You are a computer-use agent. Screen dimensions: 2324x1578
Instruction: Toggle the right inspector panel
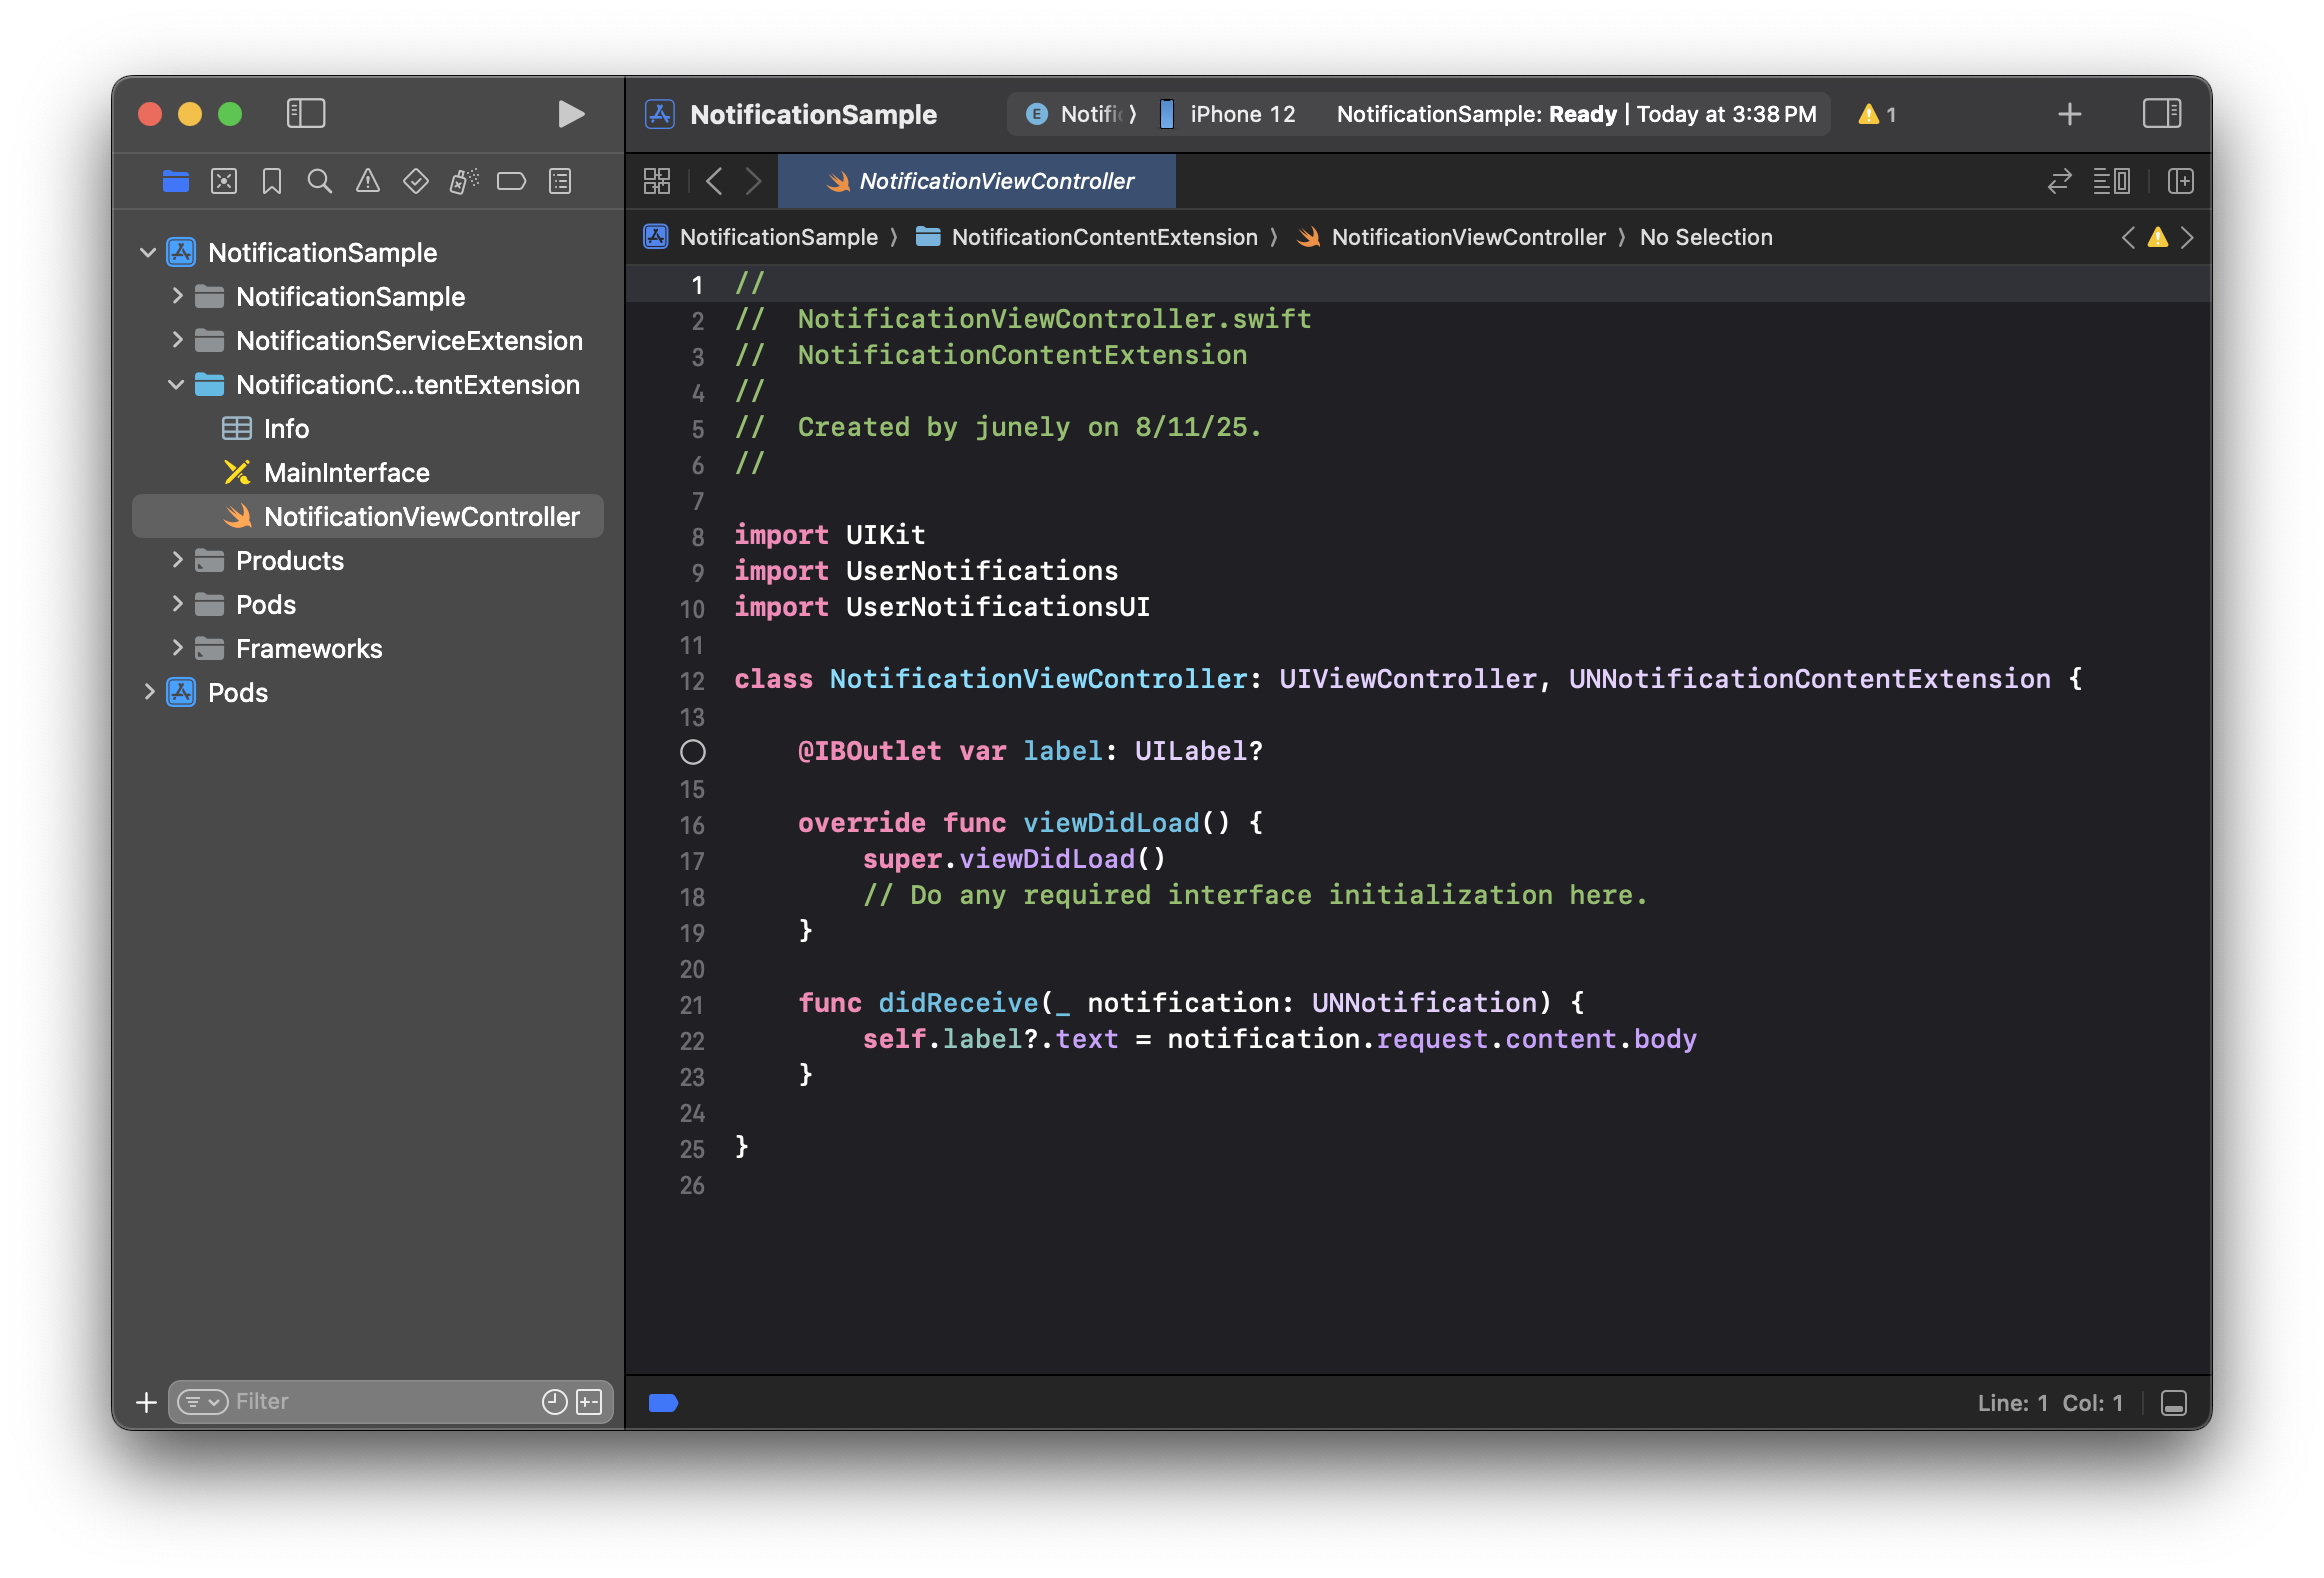click(2161, 114)
